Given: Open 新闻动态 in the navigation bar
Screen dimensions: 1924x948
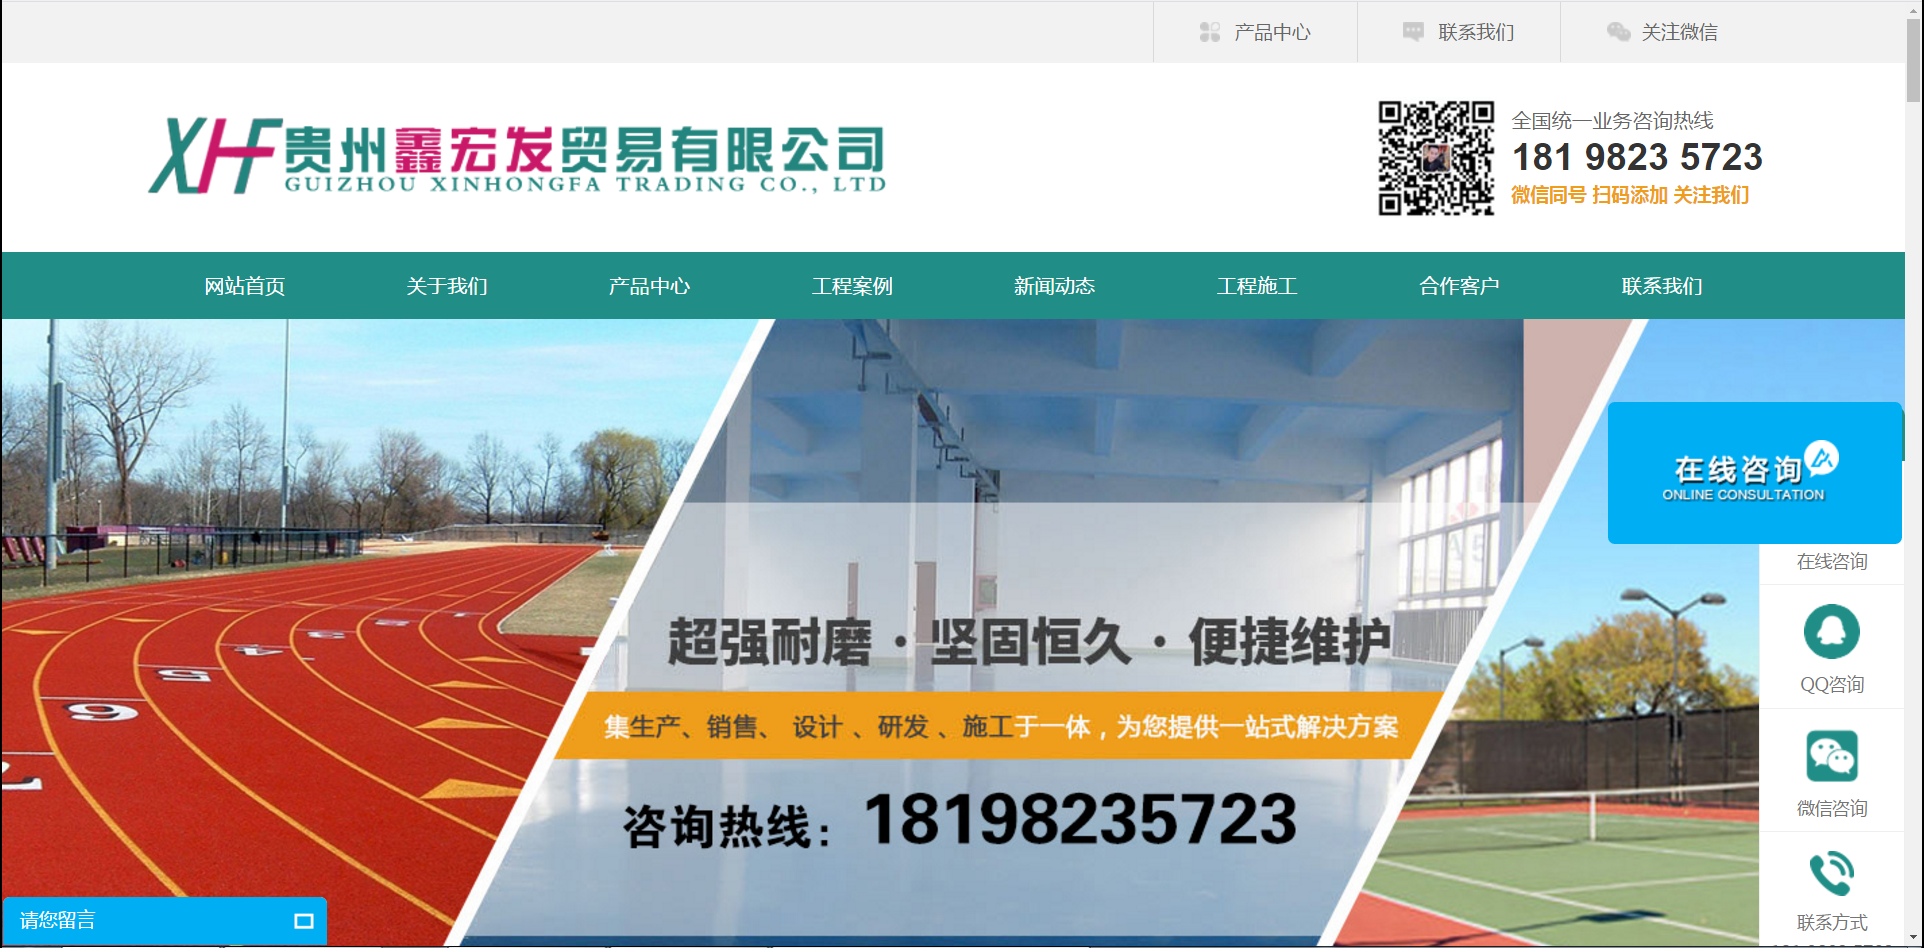Looking at the screenshot, I should pos(1054,286).
